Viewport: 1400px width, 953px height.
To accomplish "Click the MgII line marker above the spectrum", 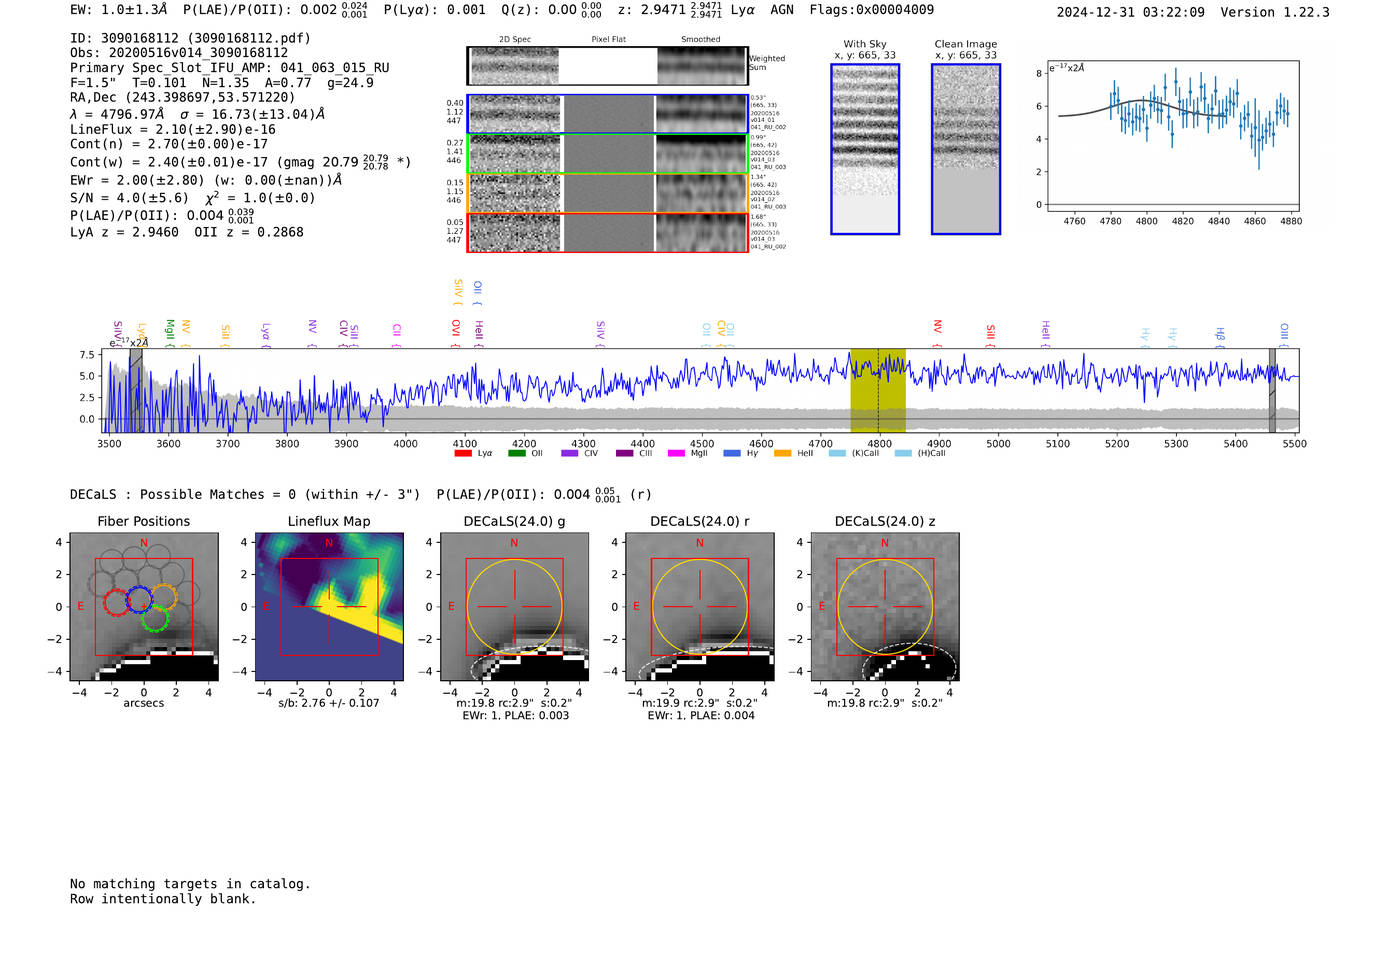I will (x=170, y=332).
